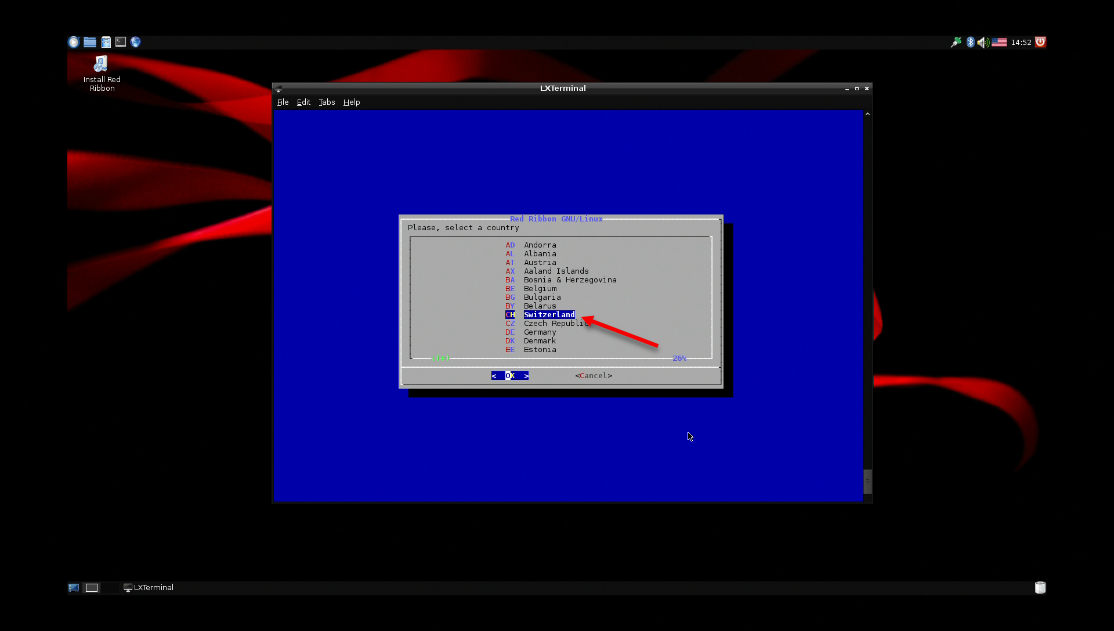Image resolution: width=1114 pixels, height=631 pixels.
Task: Click the volume speaker tray icon
Action: click(x=983, y=42)
